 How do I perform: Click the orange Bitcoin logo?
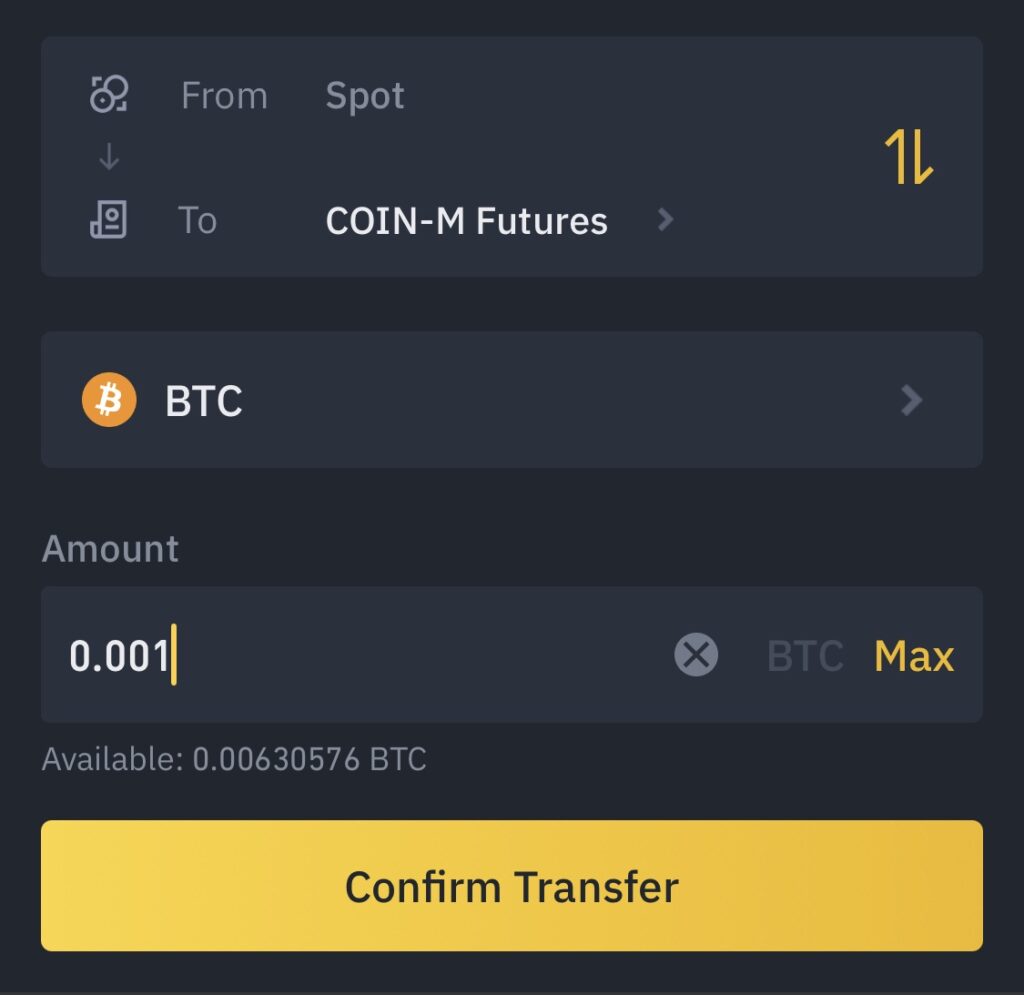109,400
